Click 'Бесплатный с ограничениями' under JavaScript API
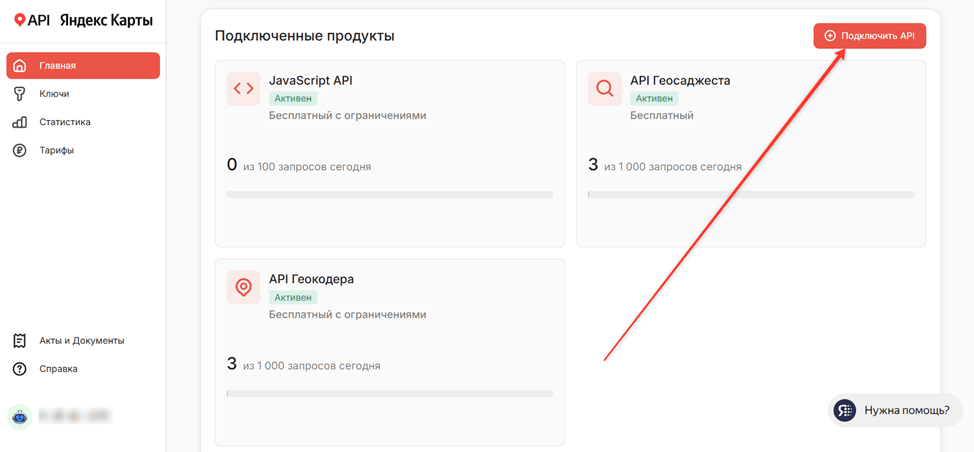This screenshot has height=452, width=974. tap(348, 115)
